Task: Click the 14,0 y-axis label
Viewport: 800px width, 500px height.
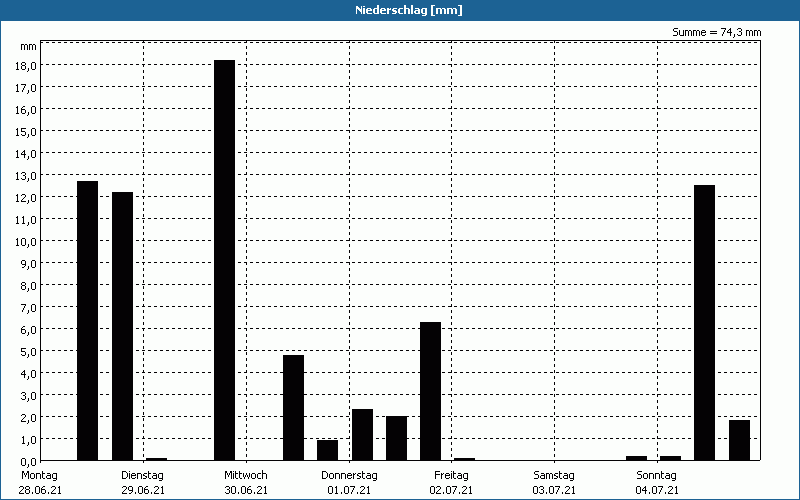Action: click(x=26, y=154)
